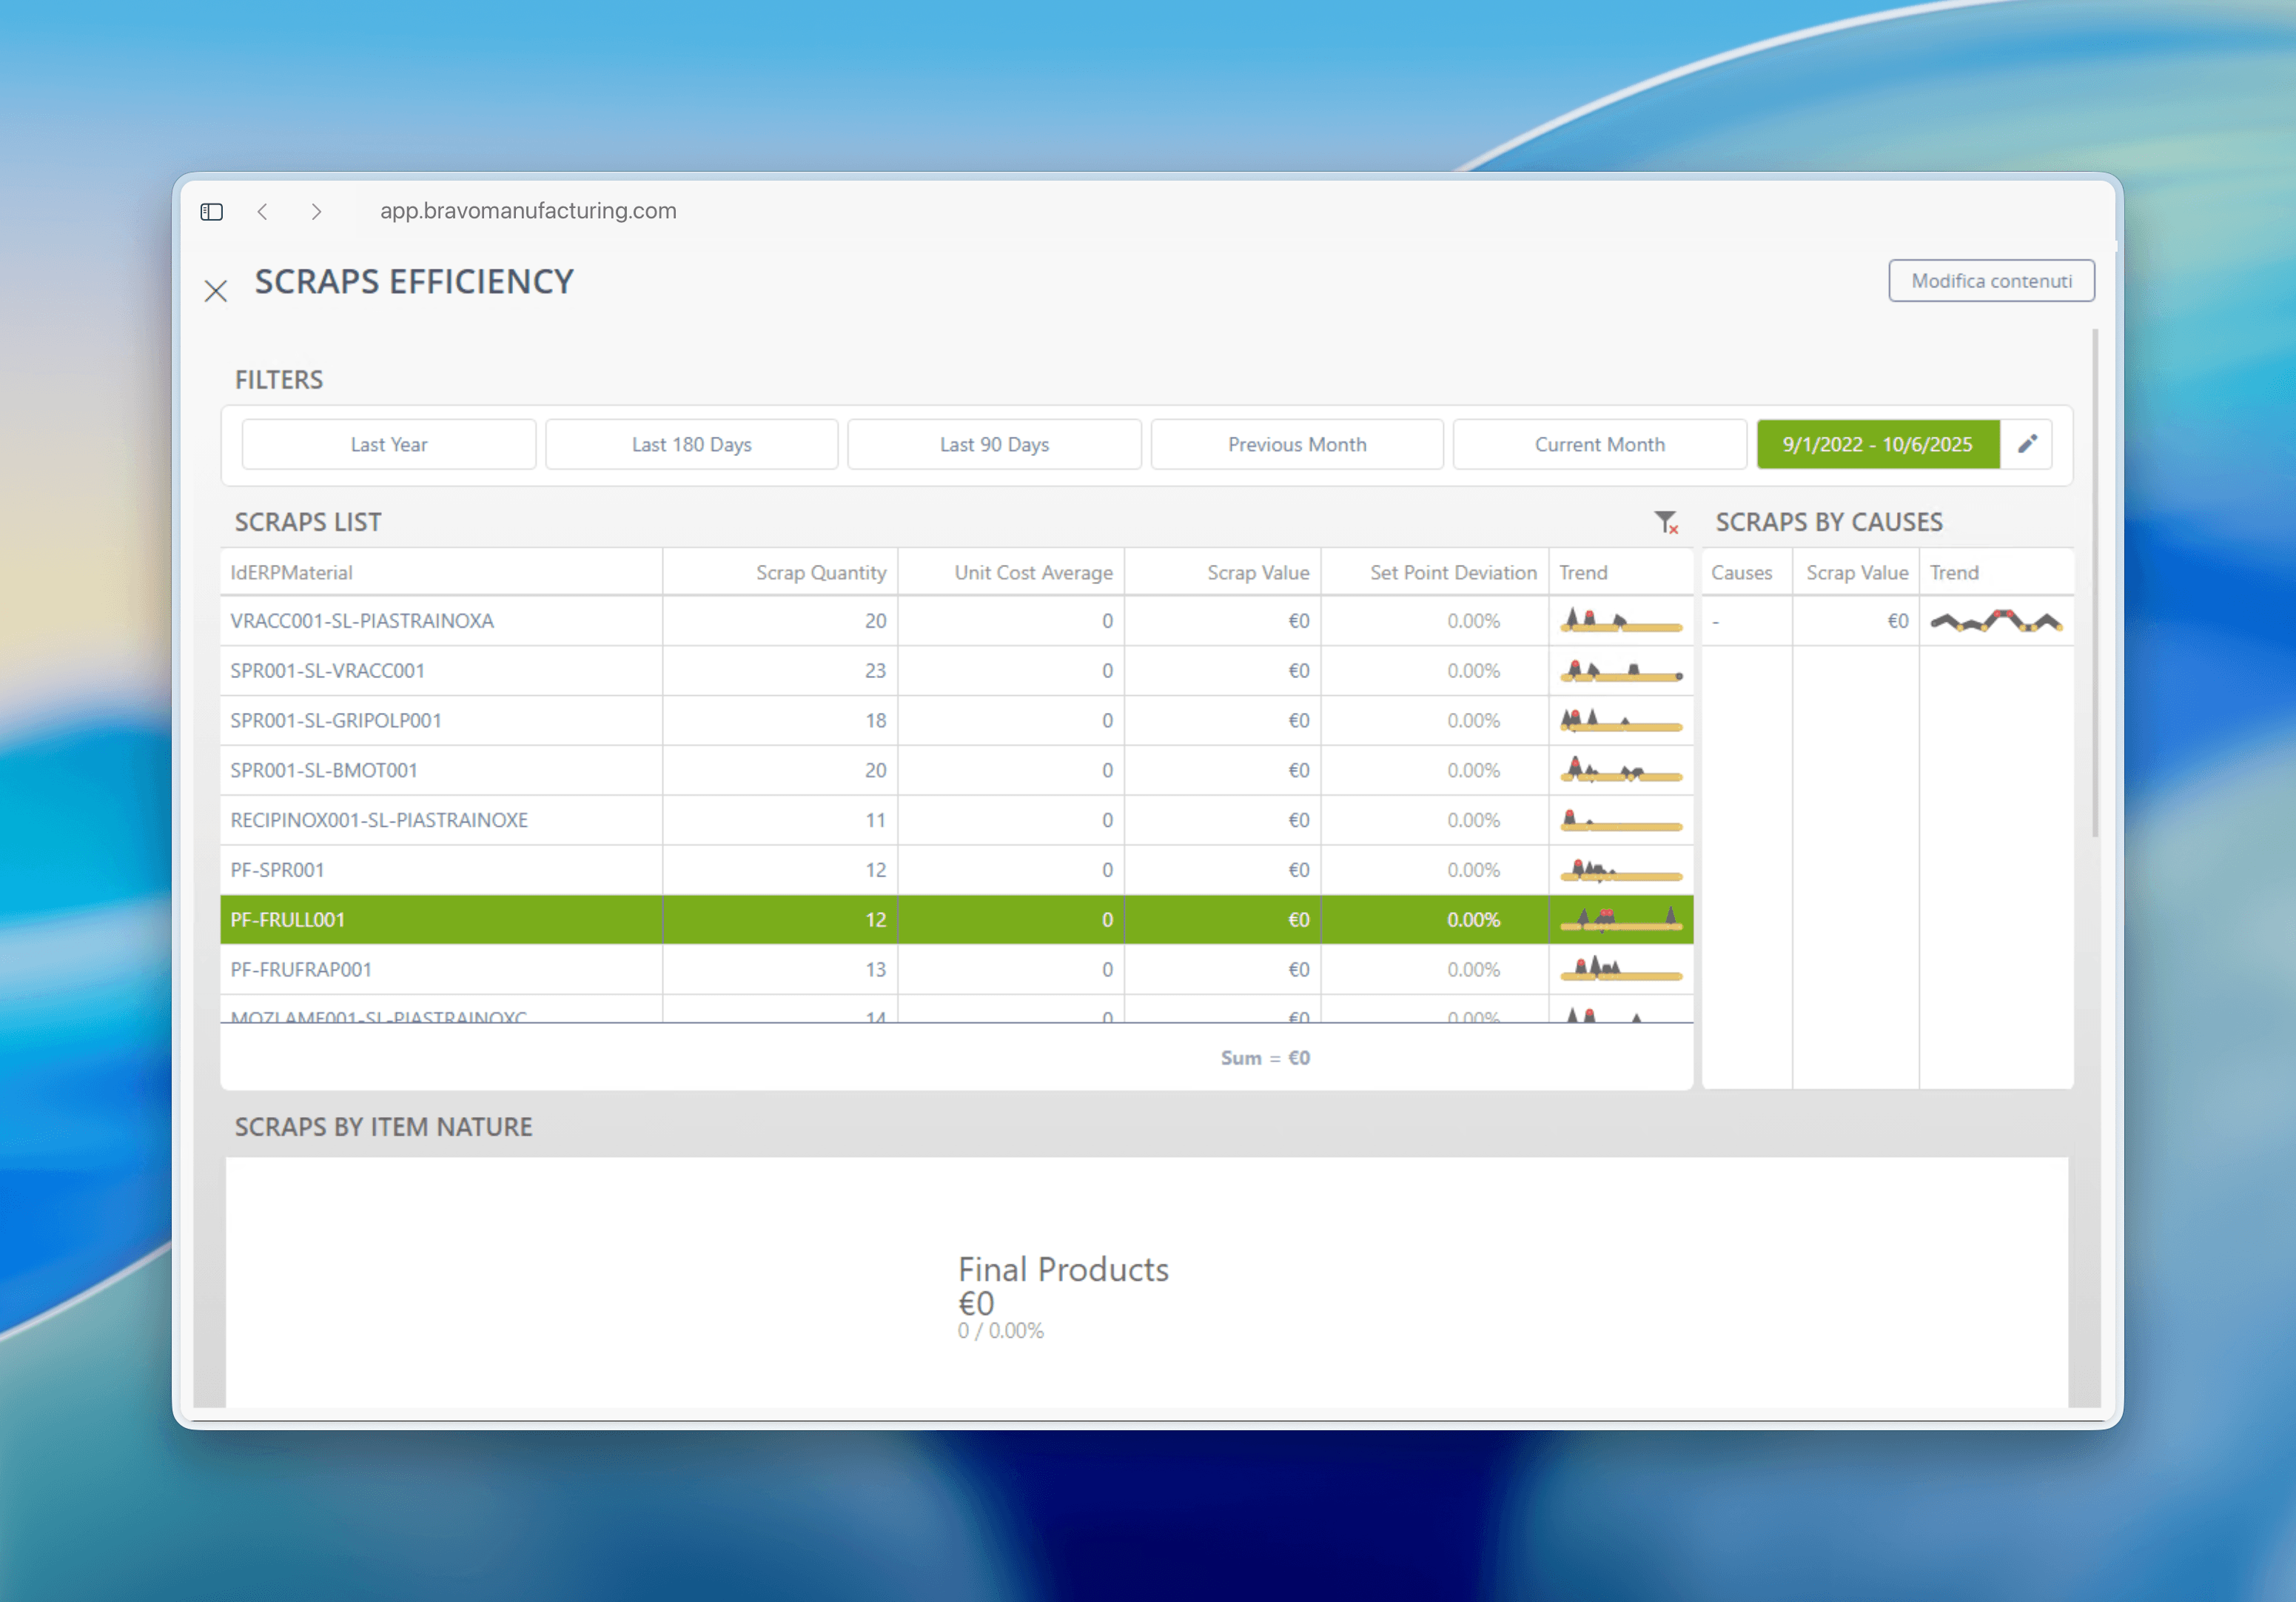
Task: Sort by the Scrap Quantity column header
Action: 820,573
